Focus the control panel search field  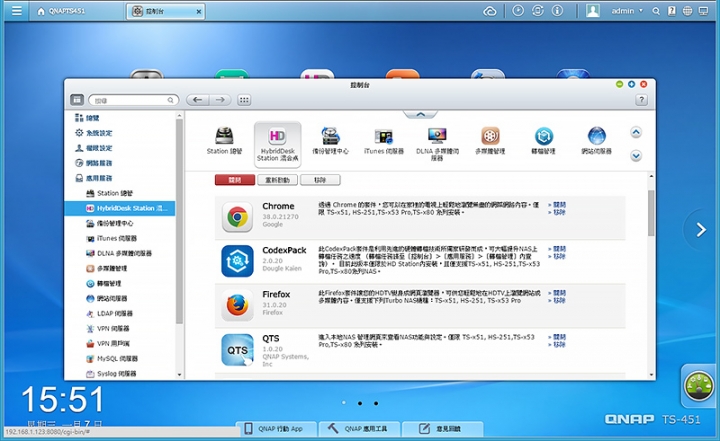click(x=133, y=100)
